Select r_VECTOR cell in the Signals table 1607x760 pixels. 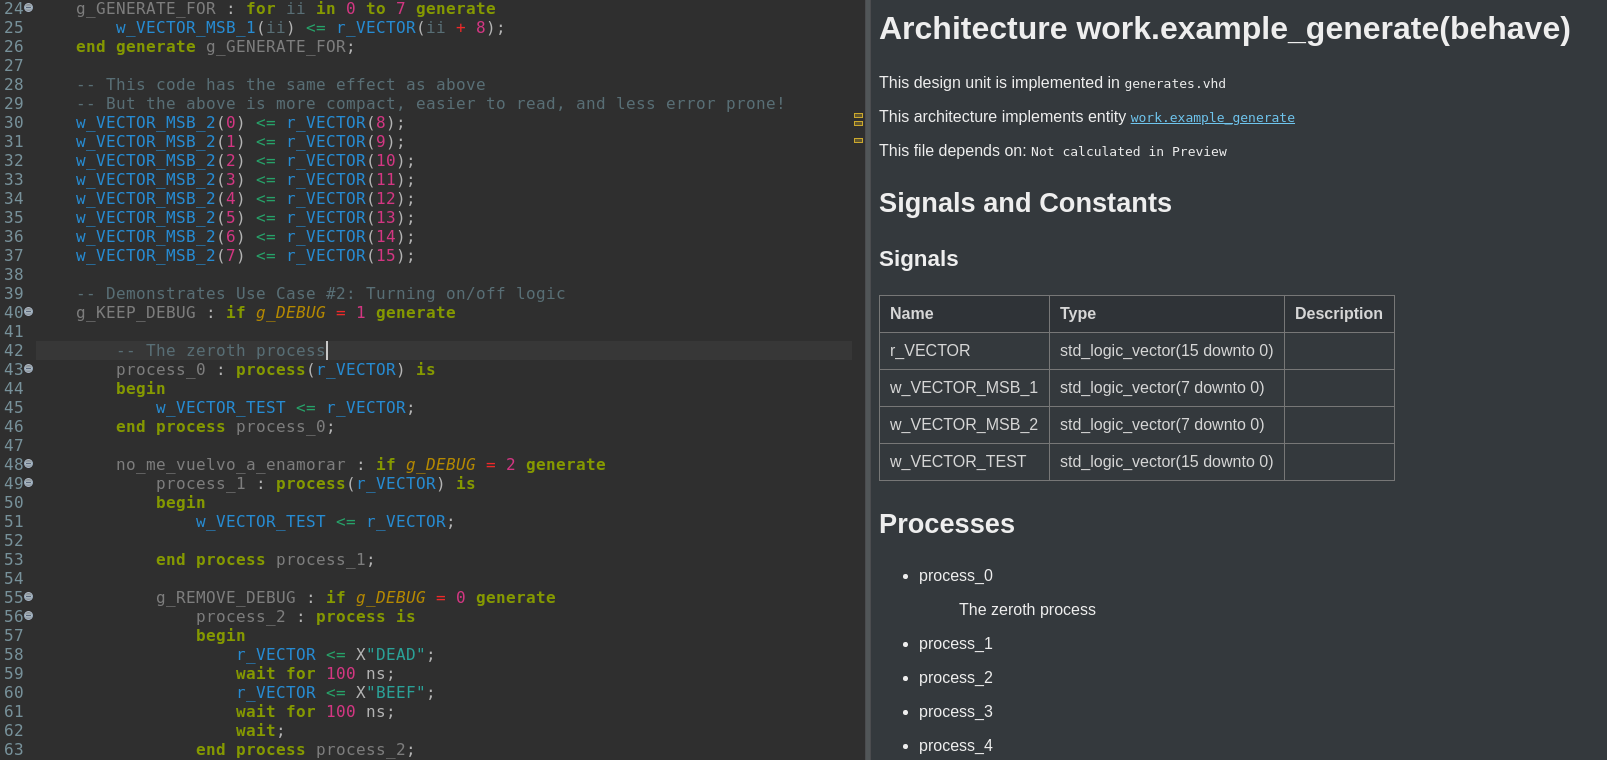(x=964, y=351)
